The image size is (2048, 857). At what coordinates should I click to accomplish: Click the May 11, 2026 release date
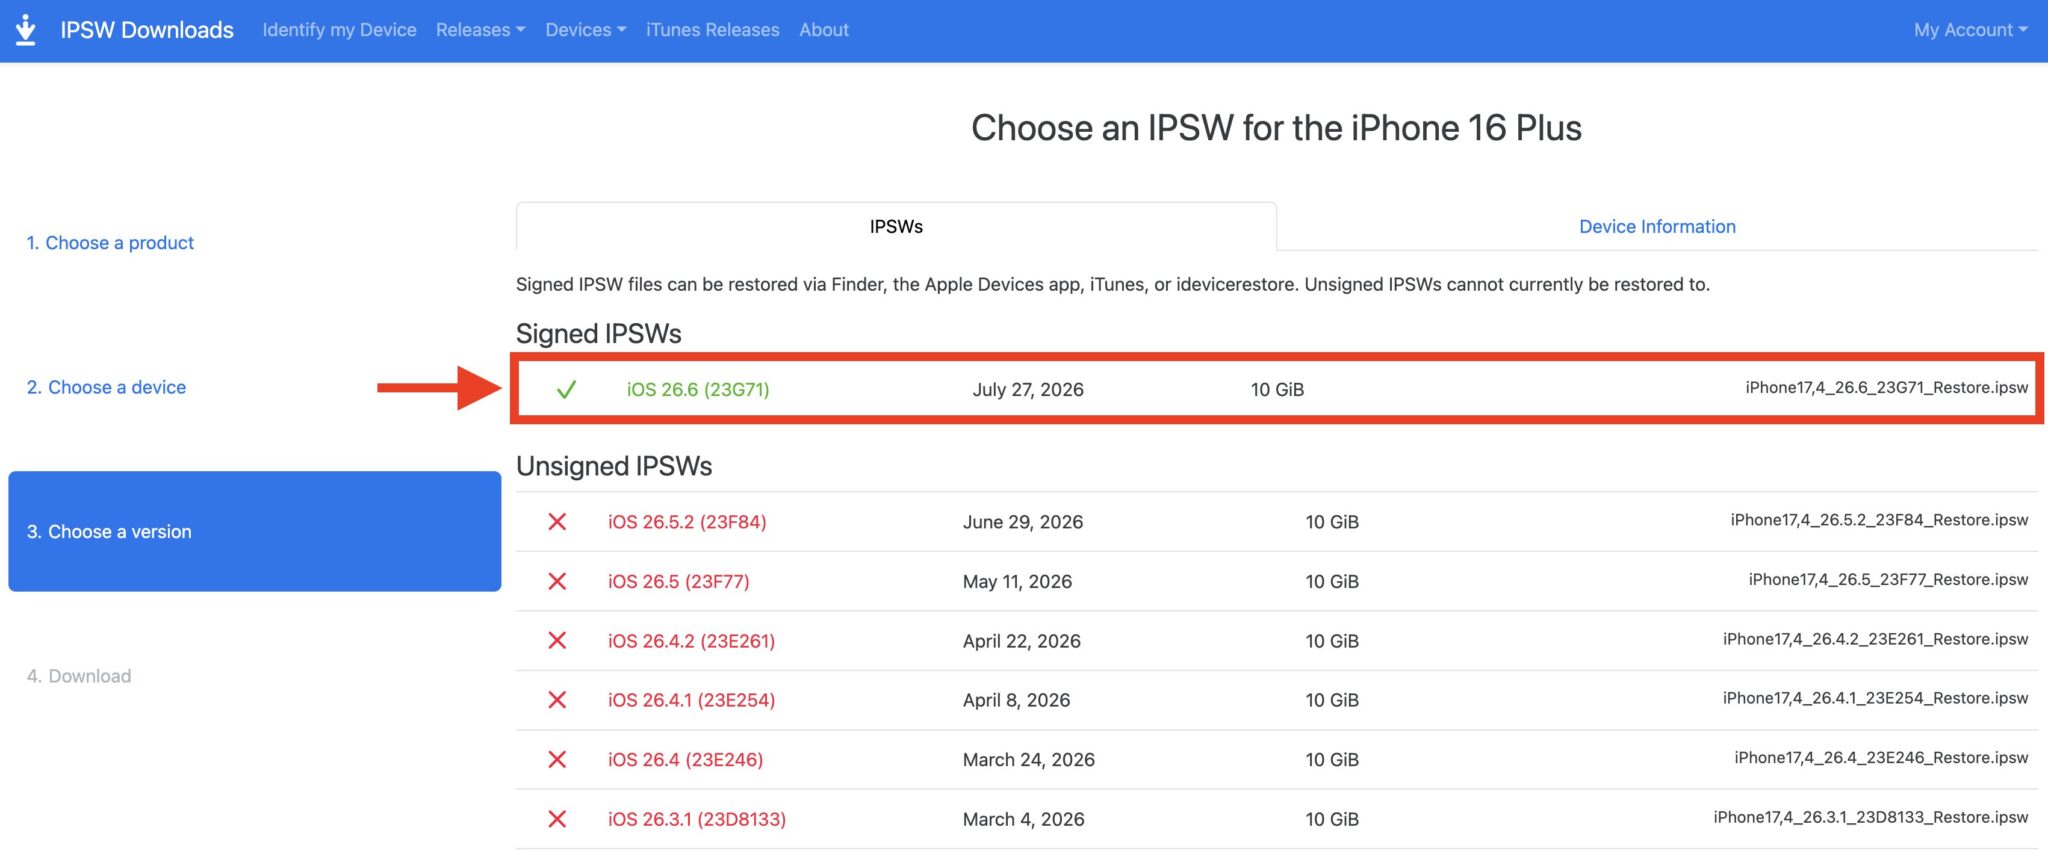[x=1017, y=581]
